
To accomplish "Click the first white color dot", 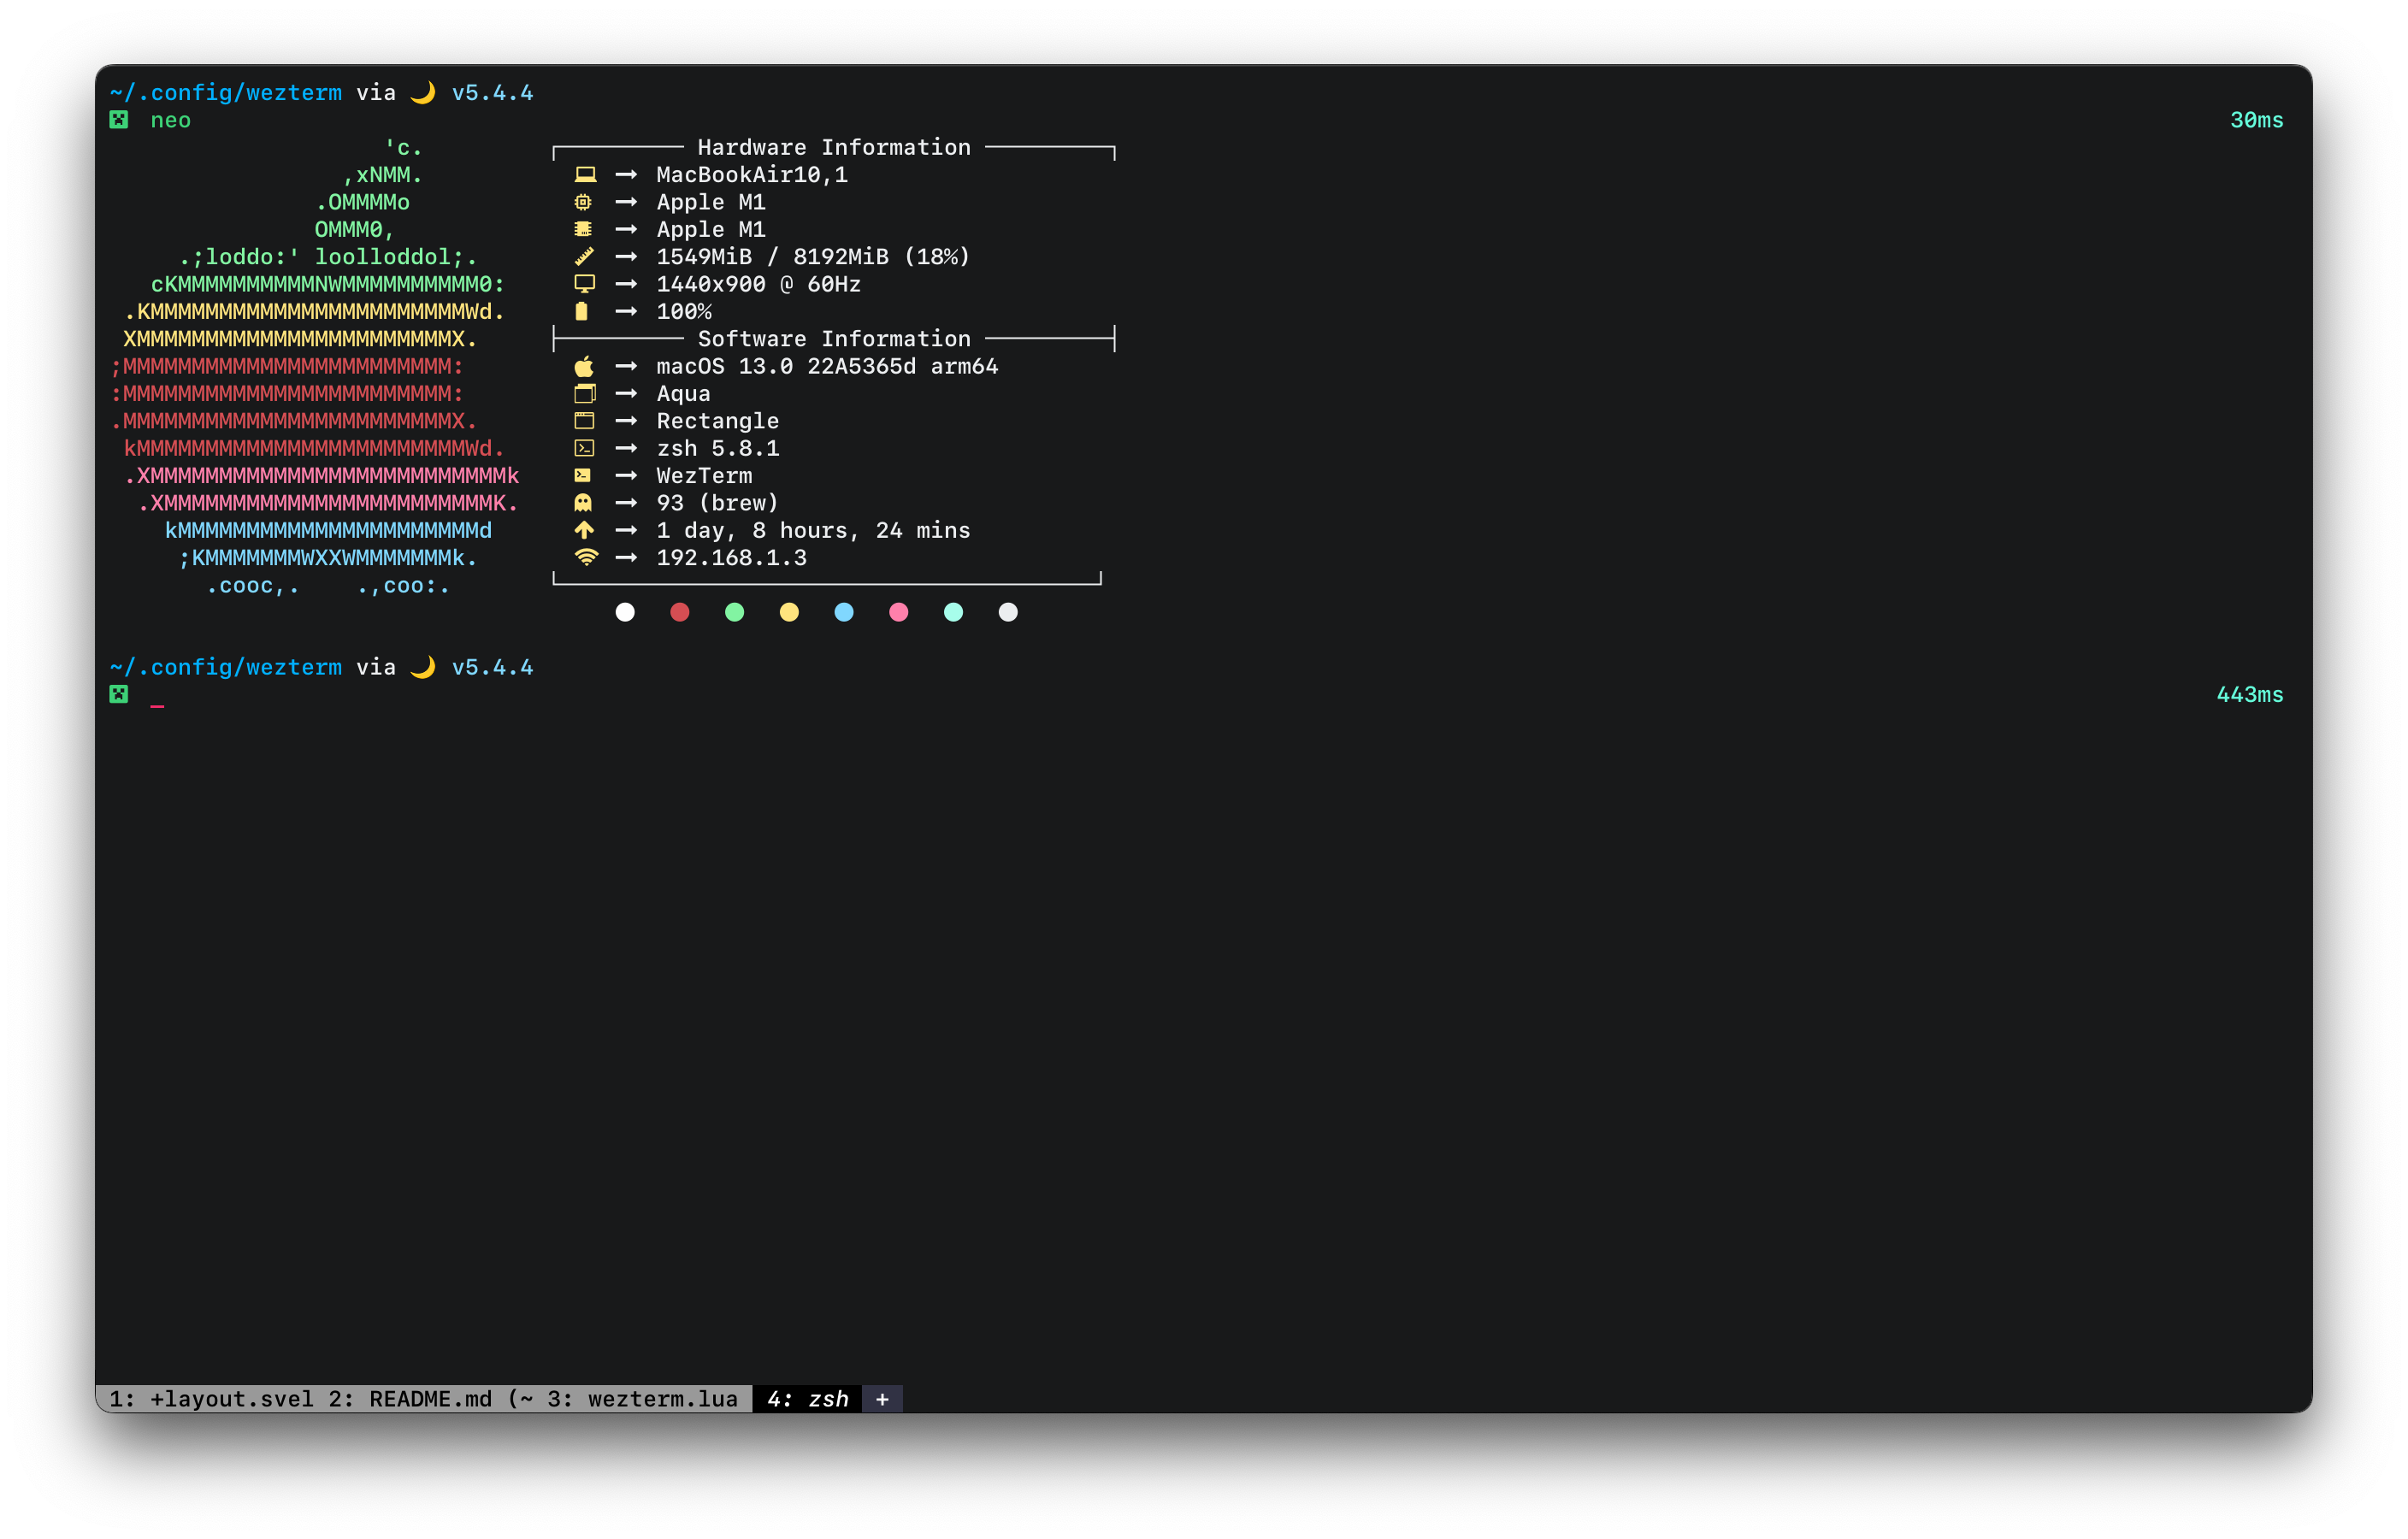I will 625,612.
